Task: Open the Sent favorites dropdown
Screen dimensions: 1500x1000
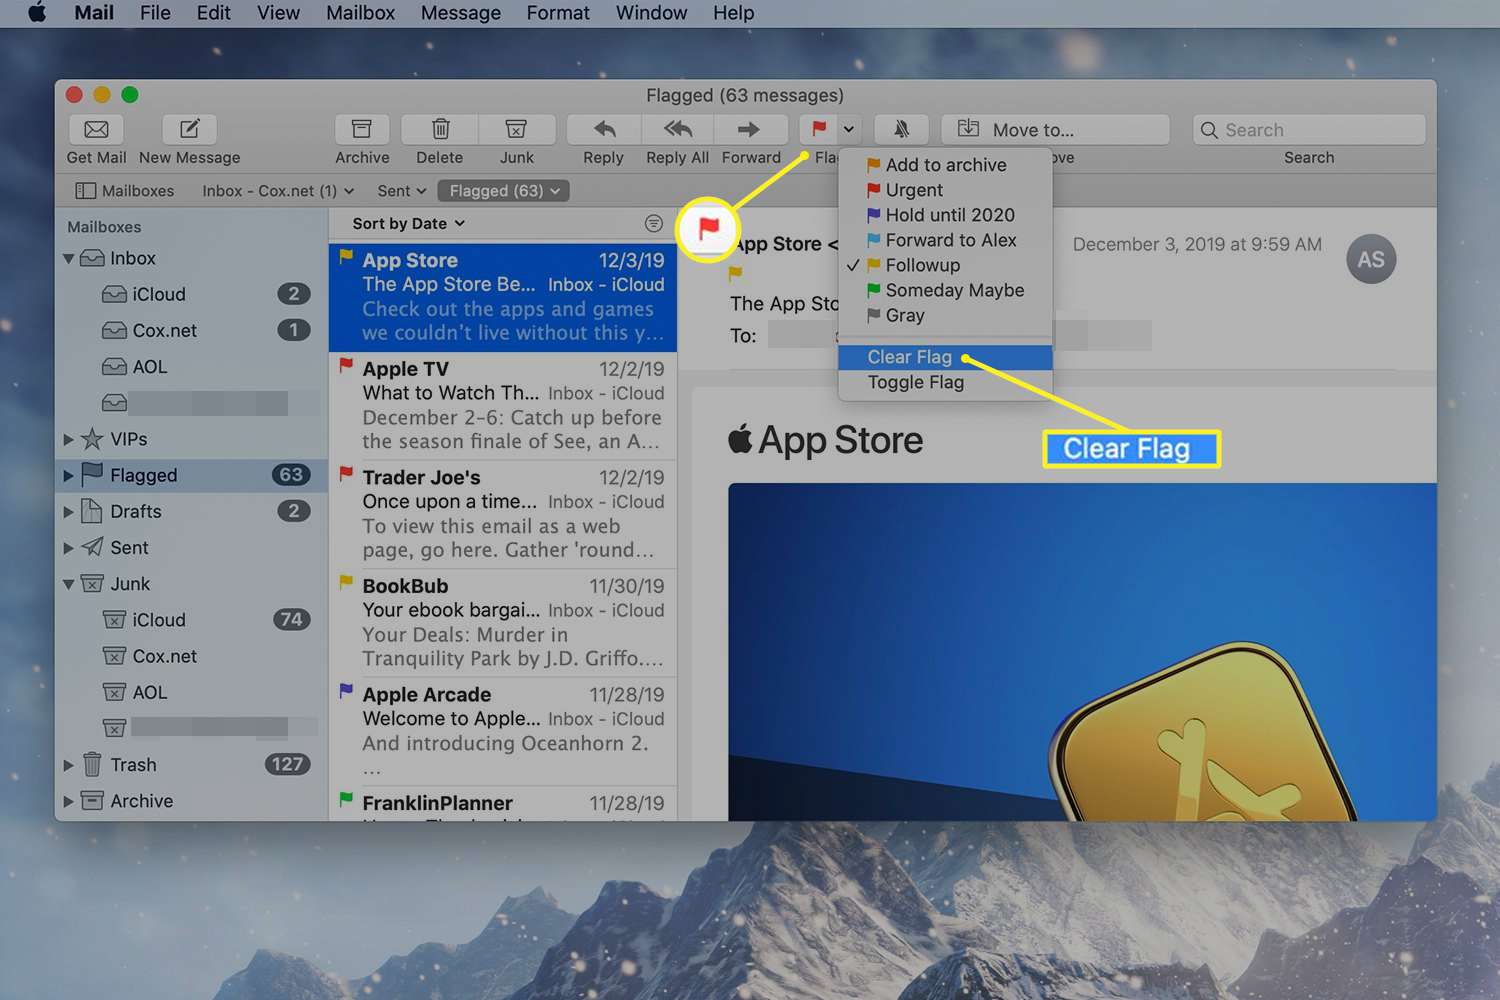Action: pyautogui.click(x=402, y=190)
